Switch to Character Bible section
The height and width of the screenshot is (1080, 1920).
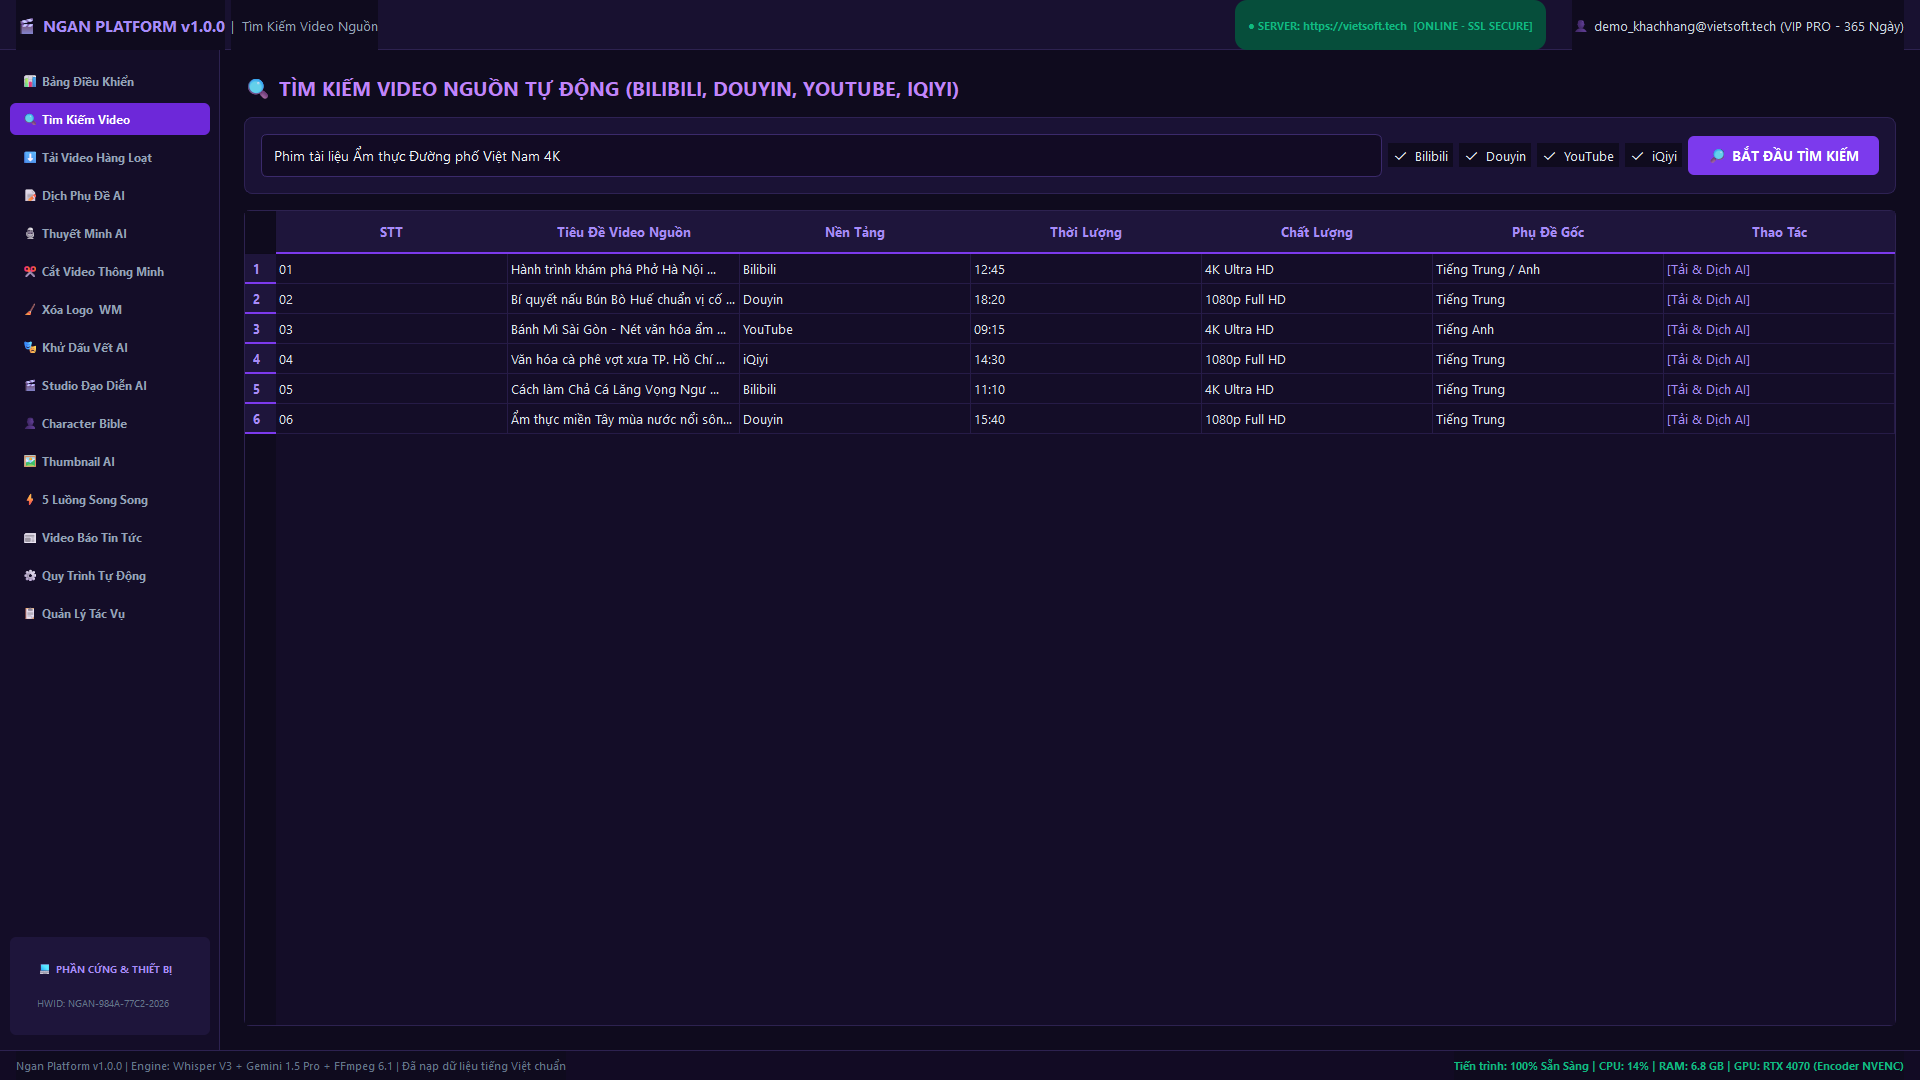[110, 424]
